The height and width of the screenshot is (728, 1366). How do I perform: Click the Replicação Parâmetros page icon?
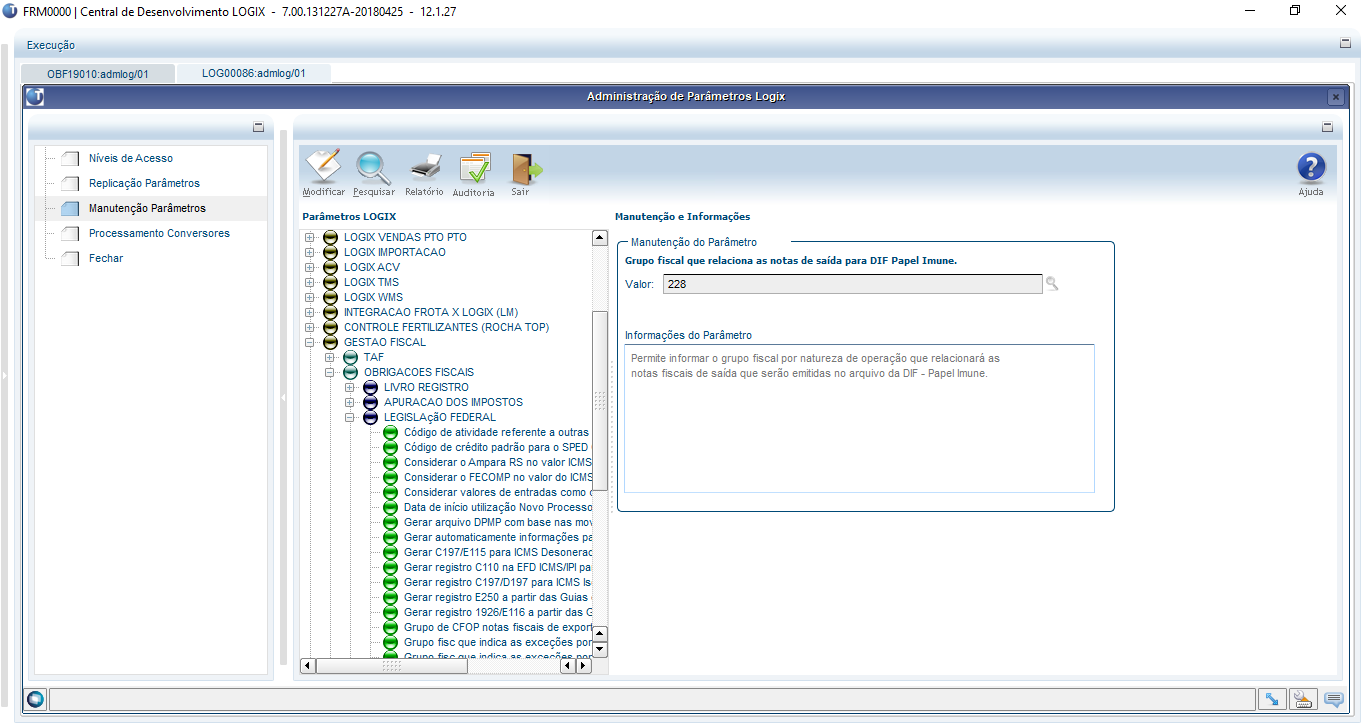coord(69,183)
